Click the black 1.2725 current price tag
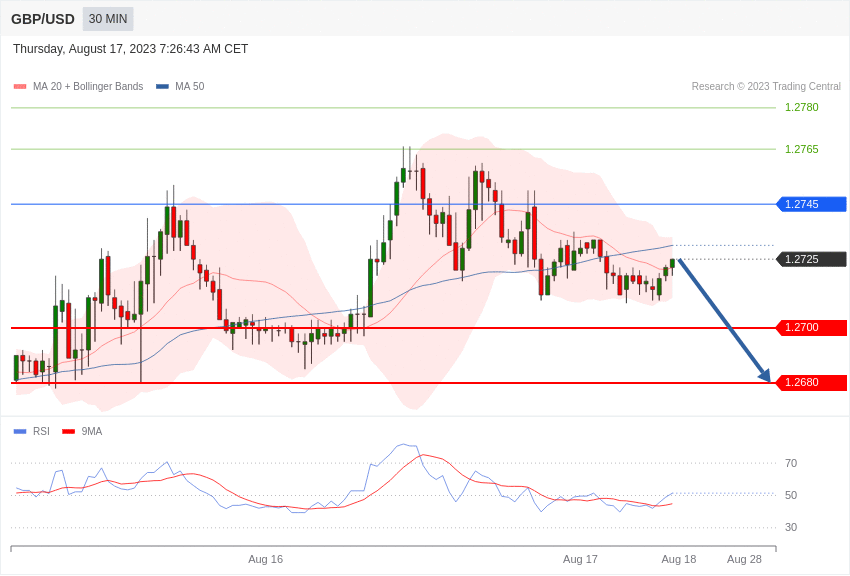The width and height of the screenshot is (850, 576). coord(812,259)
